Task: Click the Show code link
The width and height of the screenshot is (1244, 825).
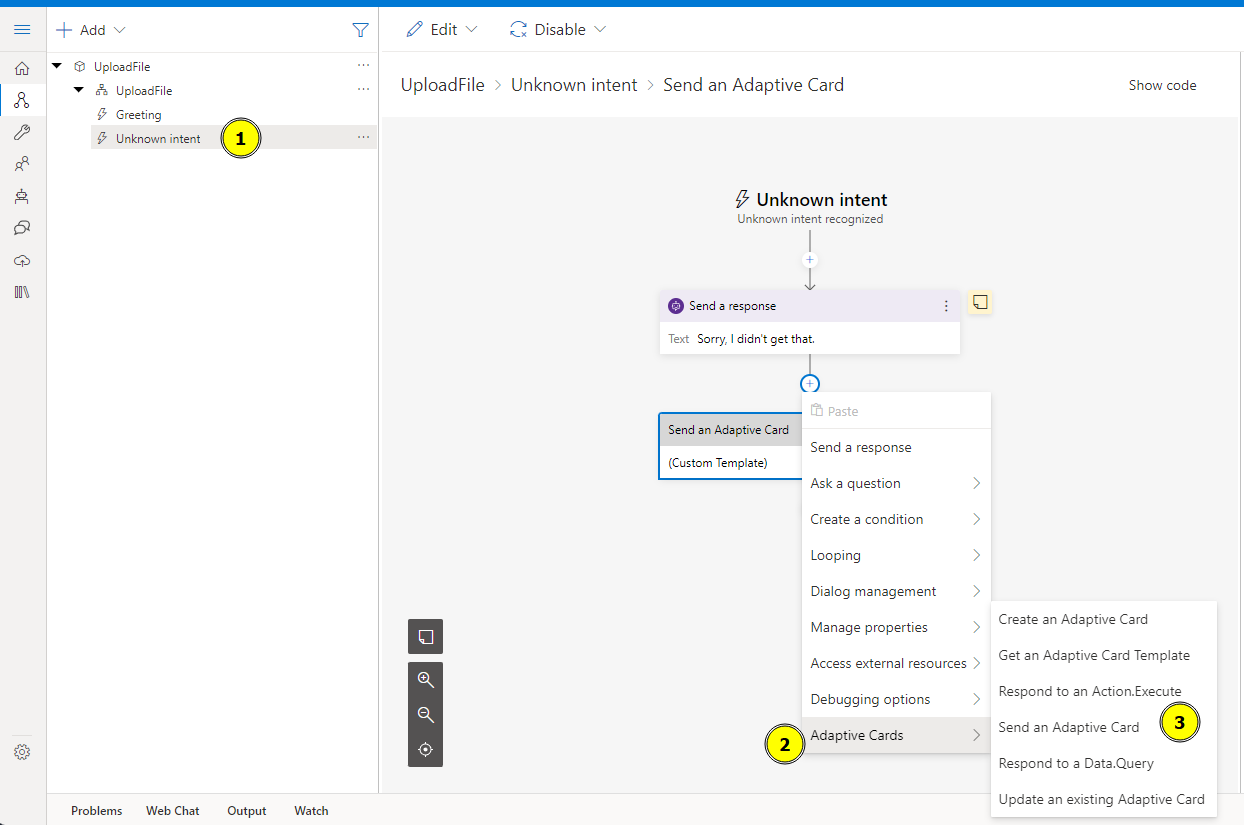Action: pyautogui.click(x=1162, y=85)
